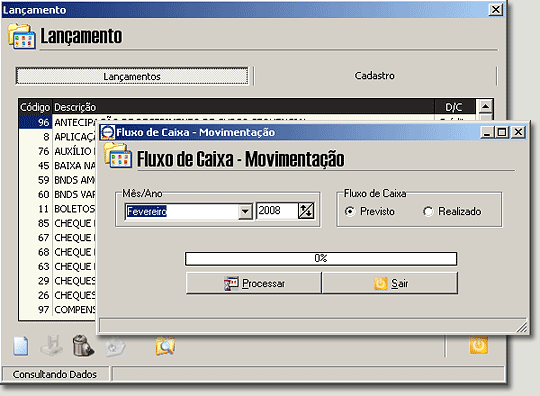Click the Processar button

pyautogui.click(x=253, y=283)
